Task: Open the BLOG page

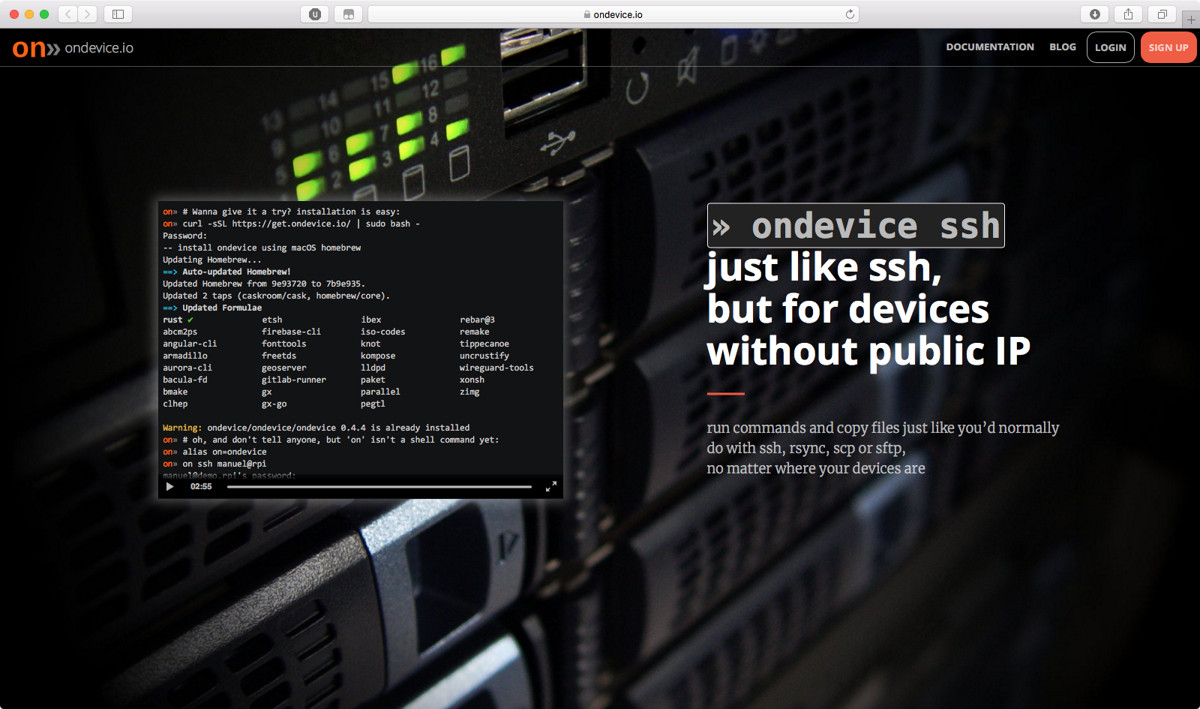Action: (x=1063, y=47)
